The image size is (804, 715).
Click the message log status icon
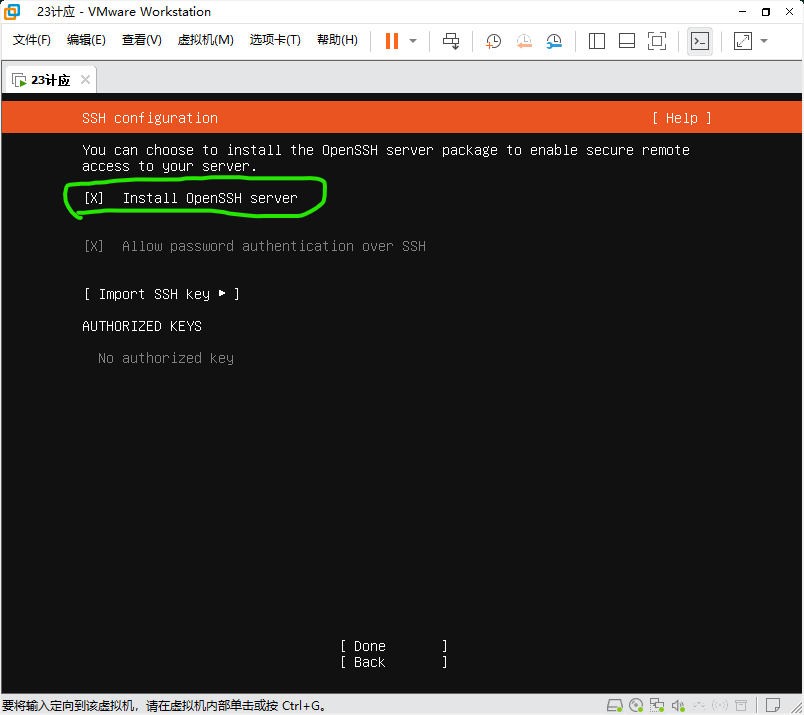coord(773,705)
